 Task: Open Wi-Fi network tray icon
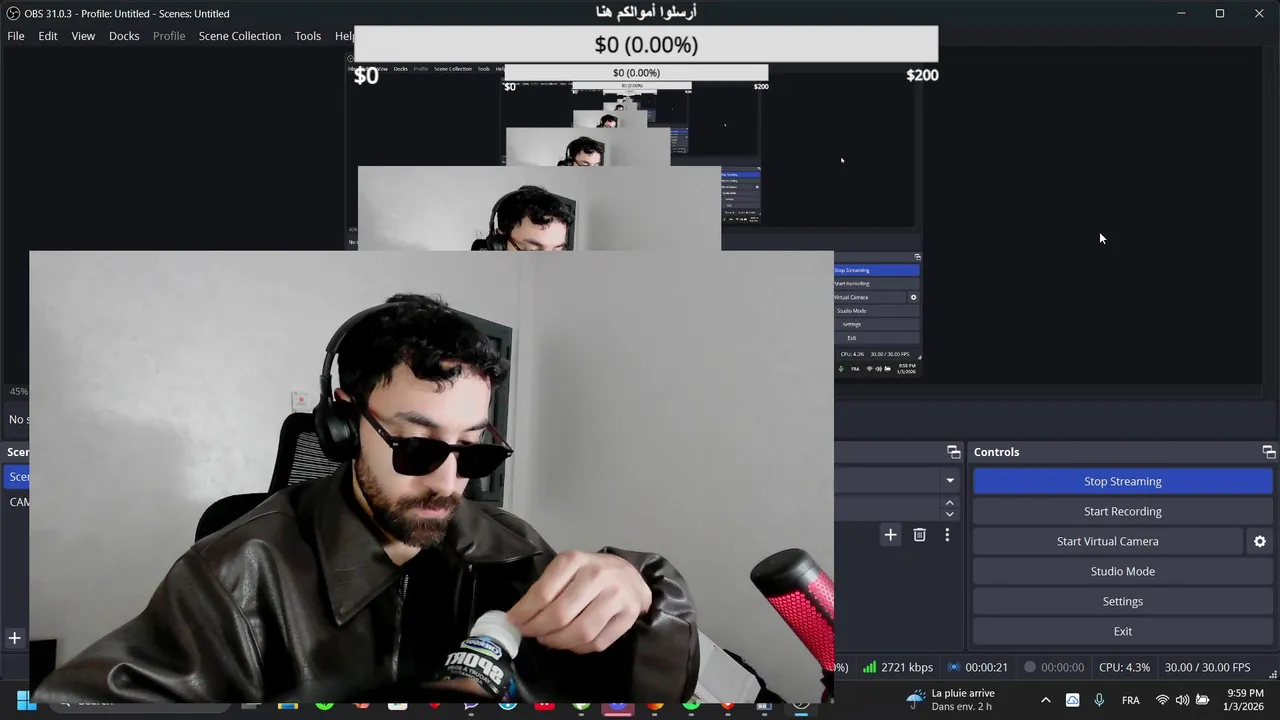[x=1162, y=700]
